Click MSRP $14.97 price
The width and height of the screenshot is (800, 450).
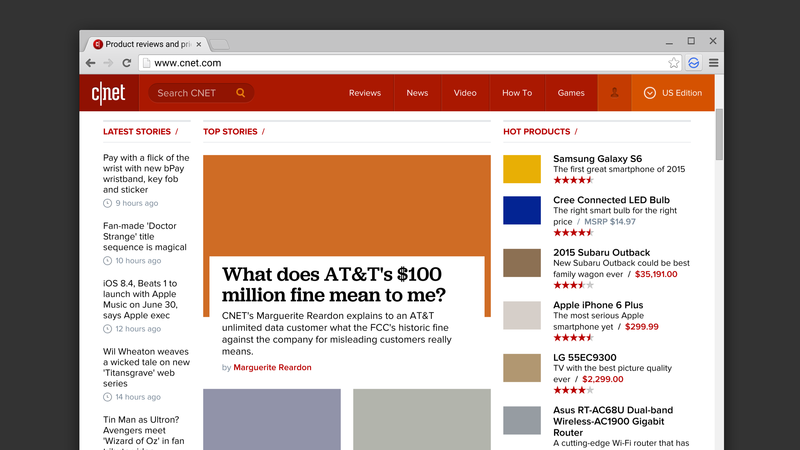point(610,221)
